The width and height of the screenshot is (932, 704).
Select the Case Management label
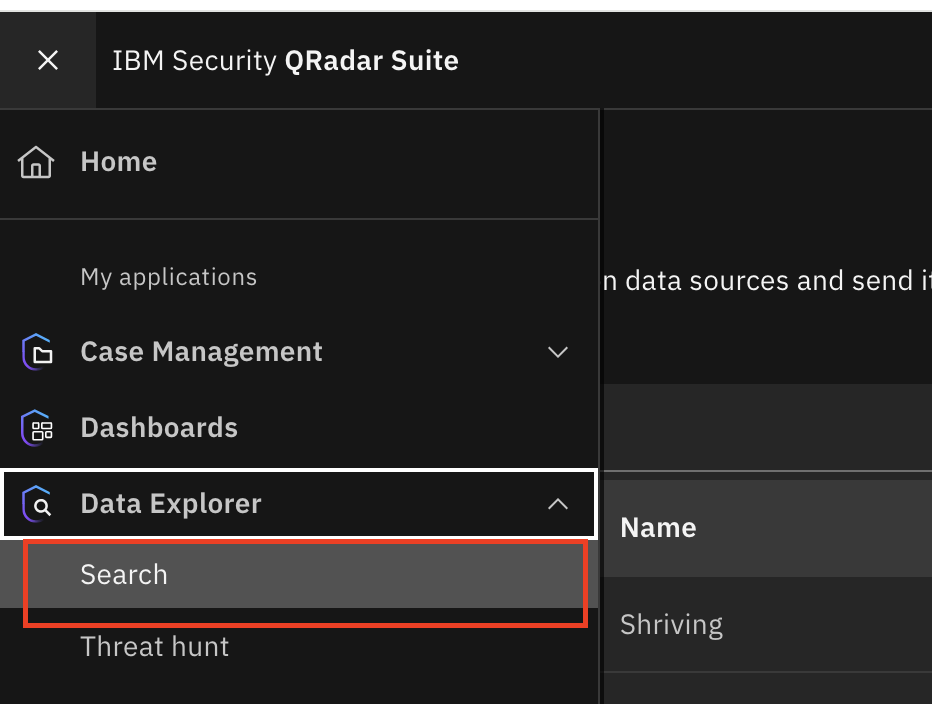201,351
